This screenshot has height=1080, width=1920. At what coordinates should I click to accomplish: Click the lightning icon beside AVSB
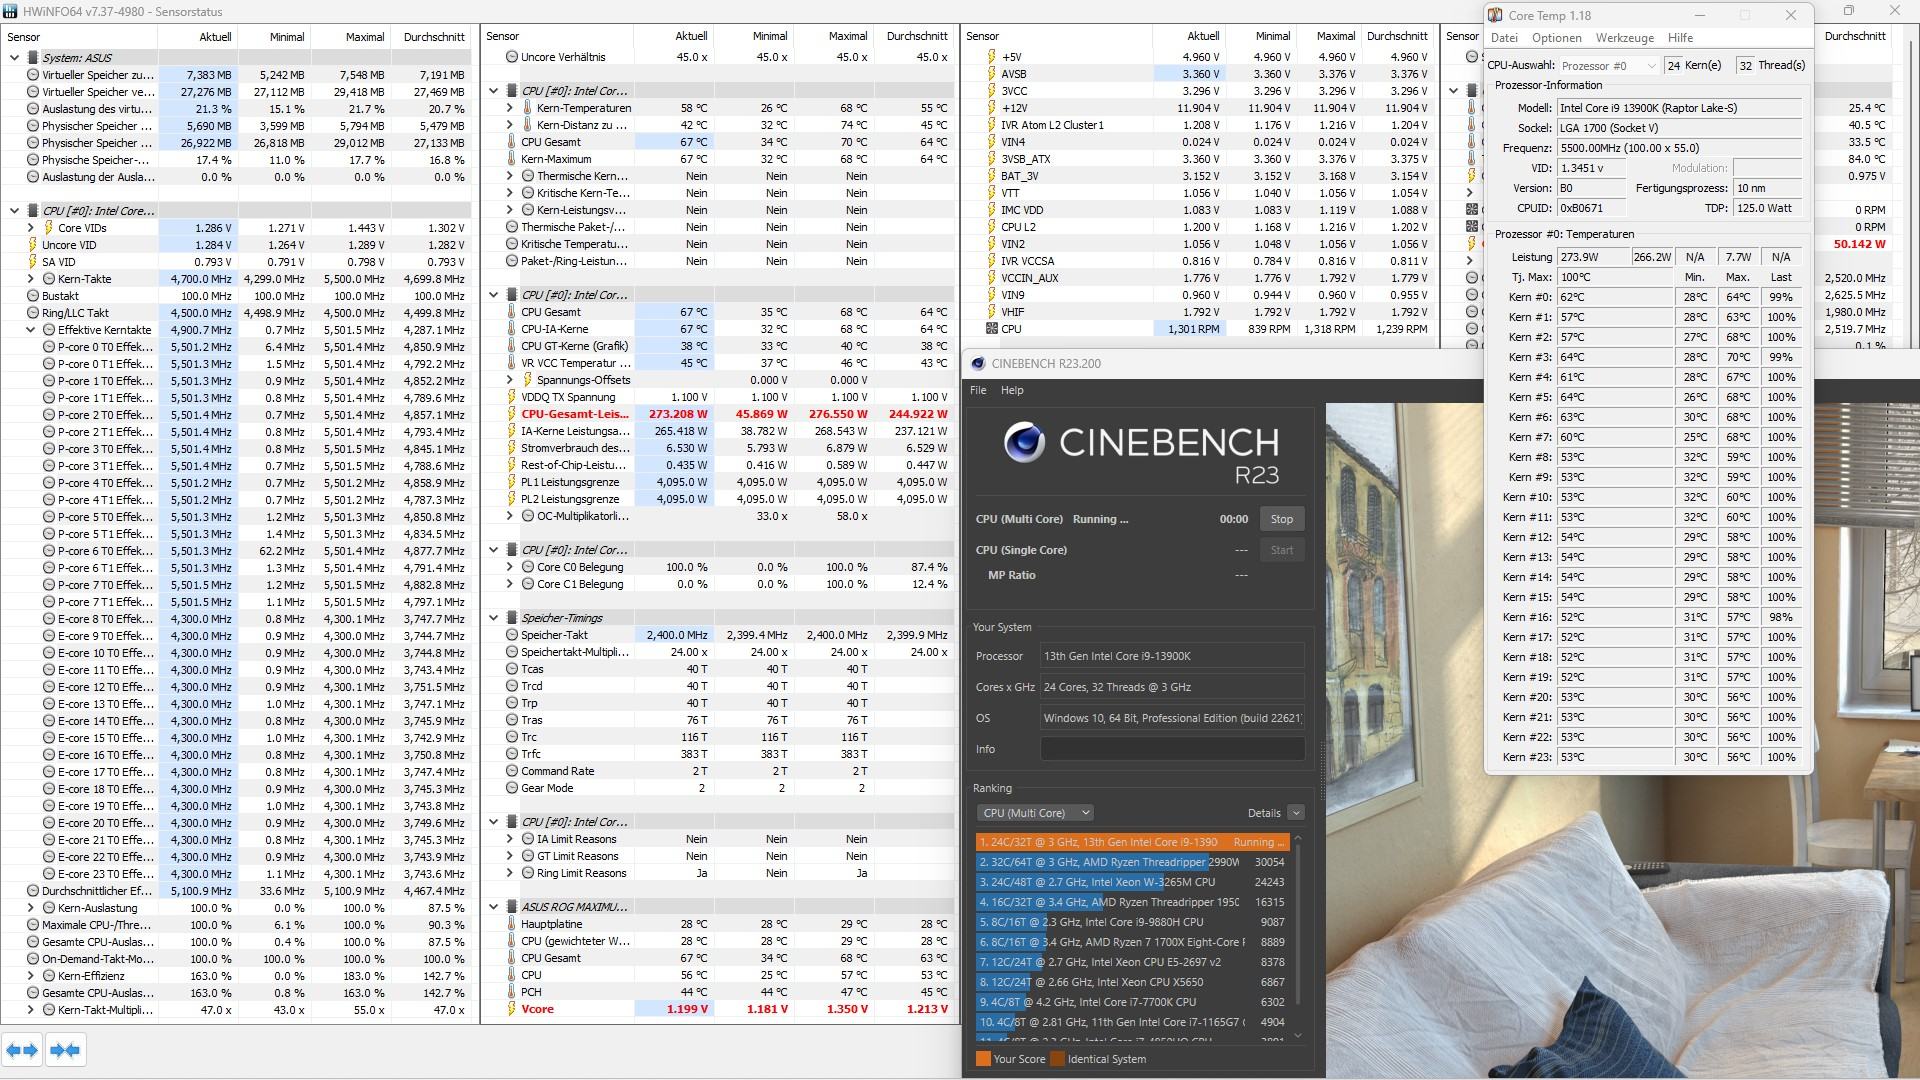pyautogui.click(x=991, y=74)
